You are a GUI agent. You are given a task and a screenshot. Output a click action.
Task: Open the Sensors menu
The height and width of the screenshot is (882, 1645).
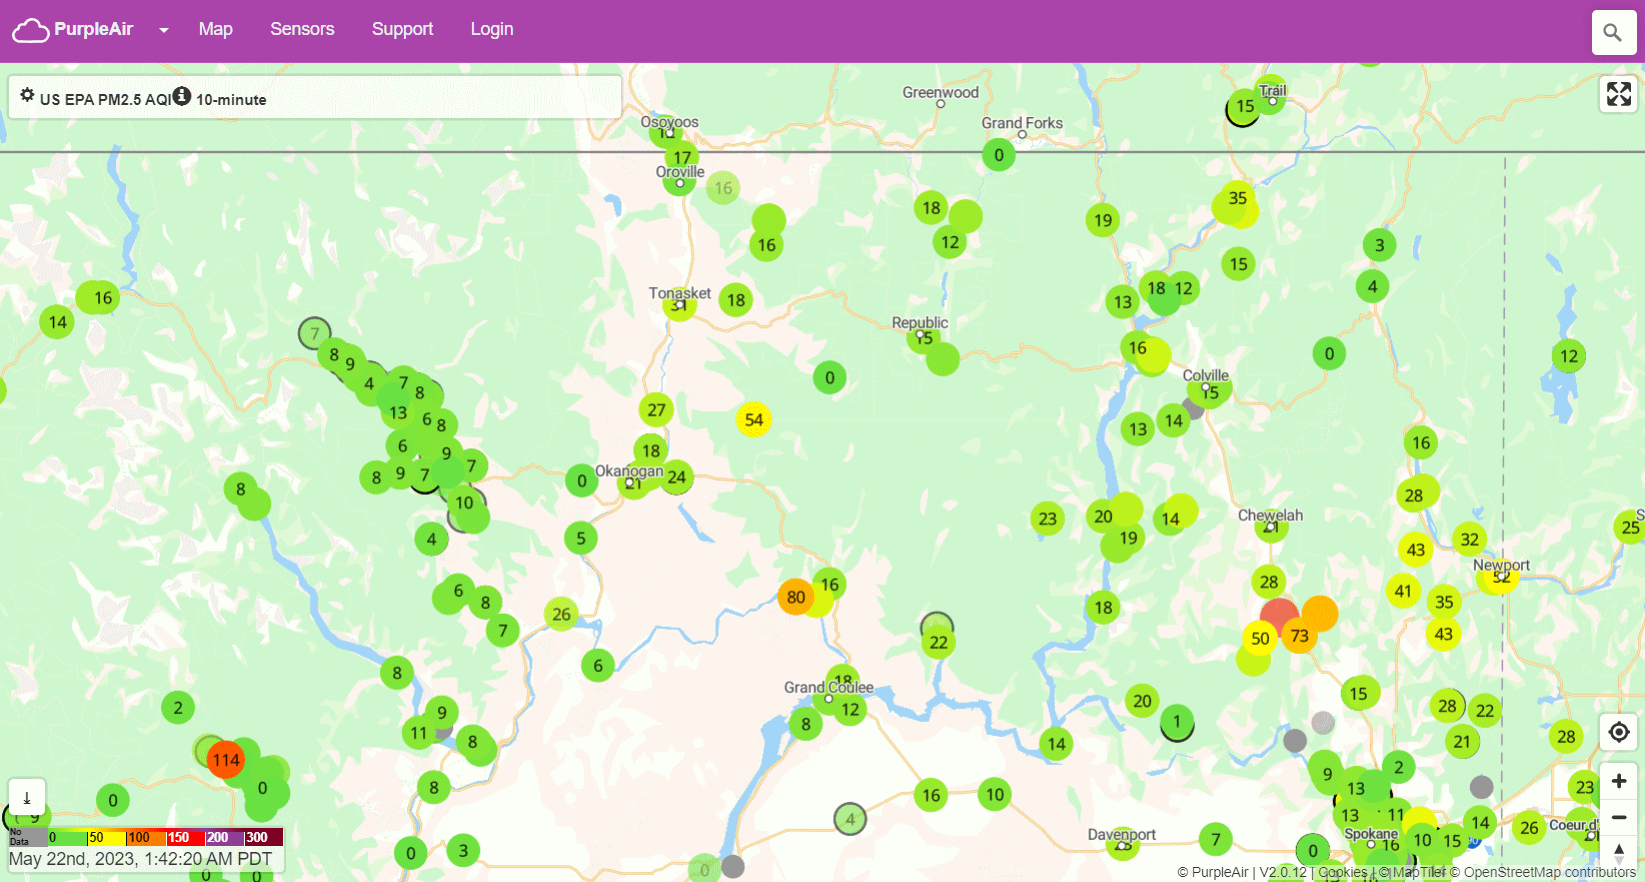tap(302, 29)
